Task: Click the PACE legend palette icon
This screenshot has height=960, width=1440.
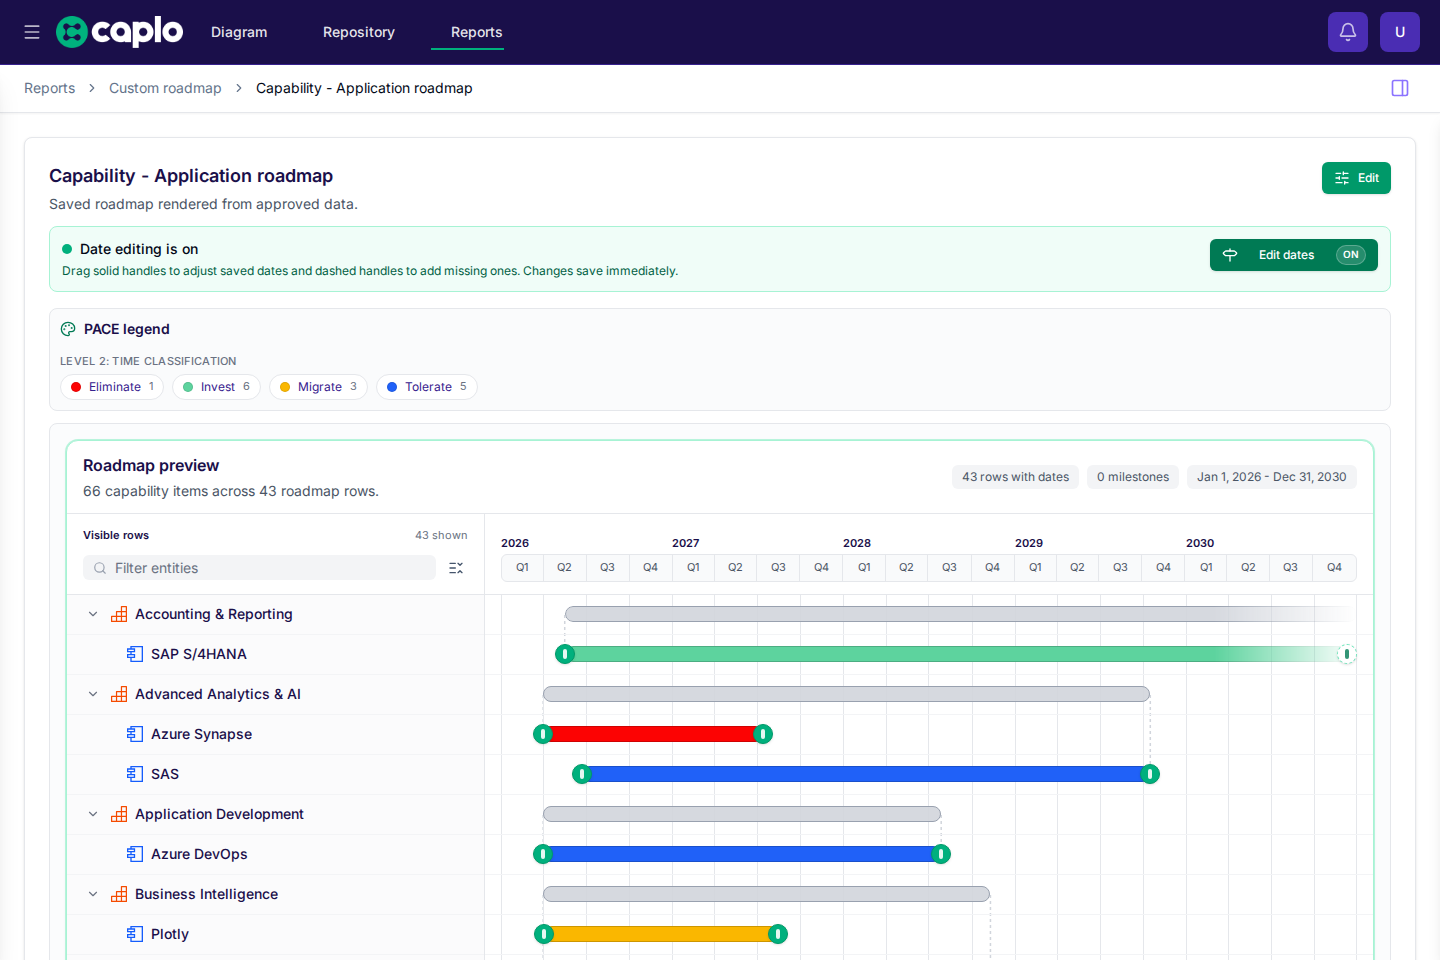Action: click(68, 329)
